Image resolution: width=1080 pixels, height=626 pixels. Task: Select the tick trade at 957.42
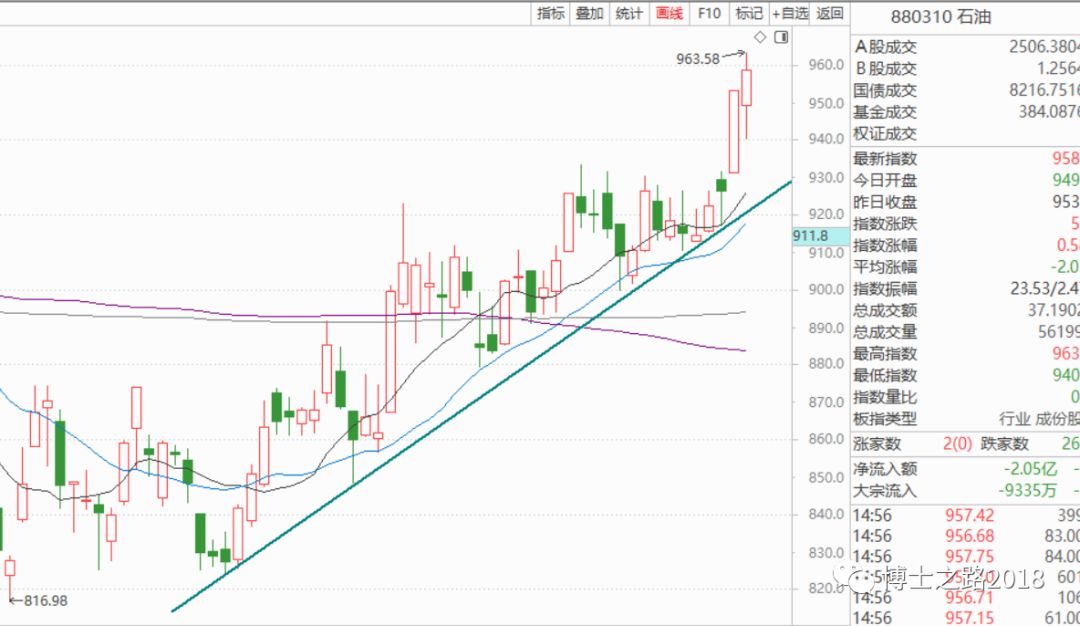tap(966, 515)
